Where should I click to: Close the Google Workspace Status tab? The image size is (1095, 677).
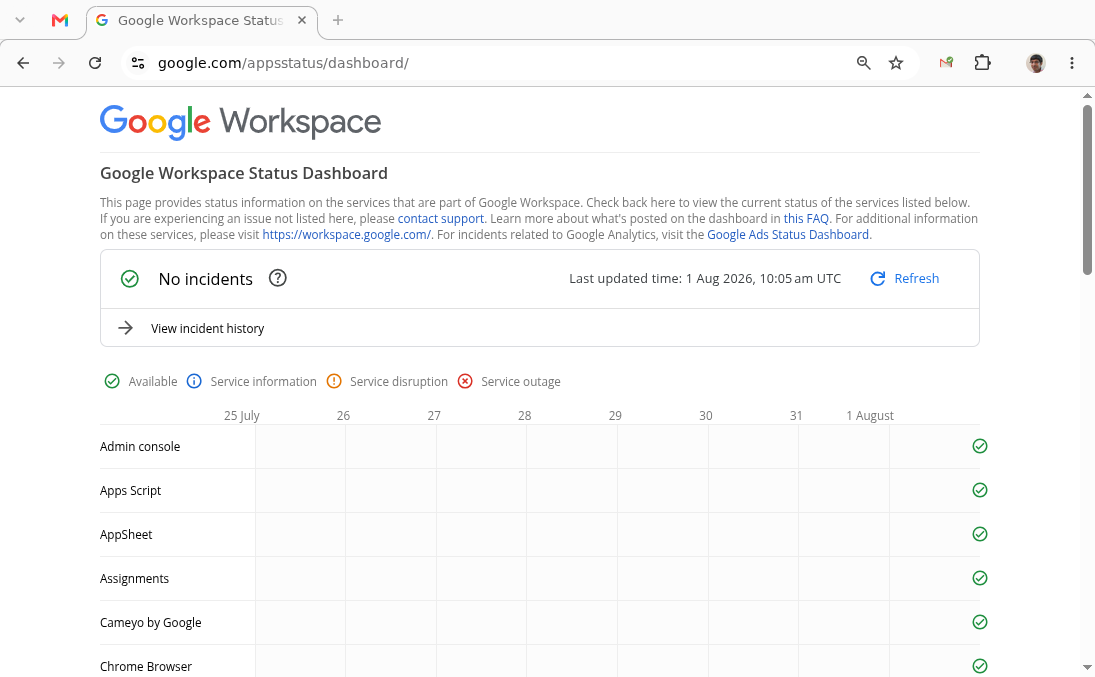tap(302, 20)
